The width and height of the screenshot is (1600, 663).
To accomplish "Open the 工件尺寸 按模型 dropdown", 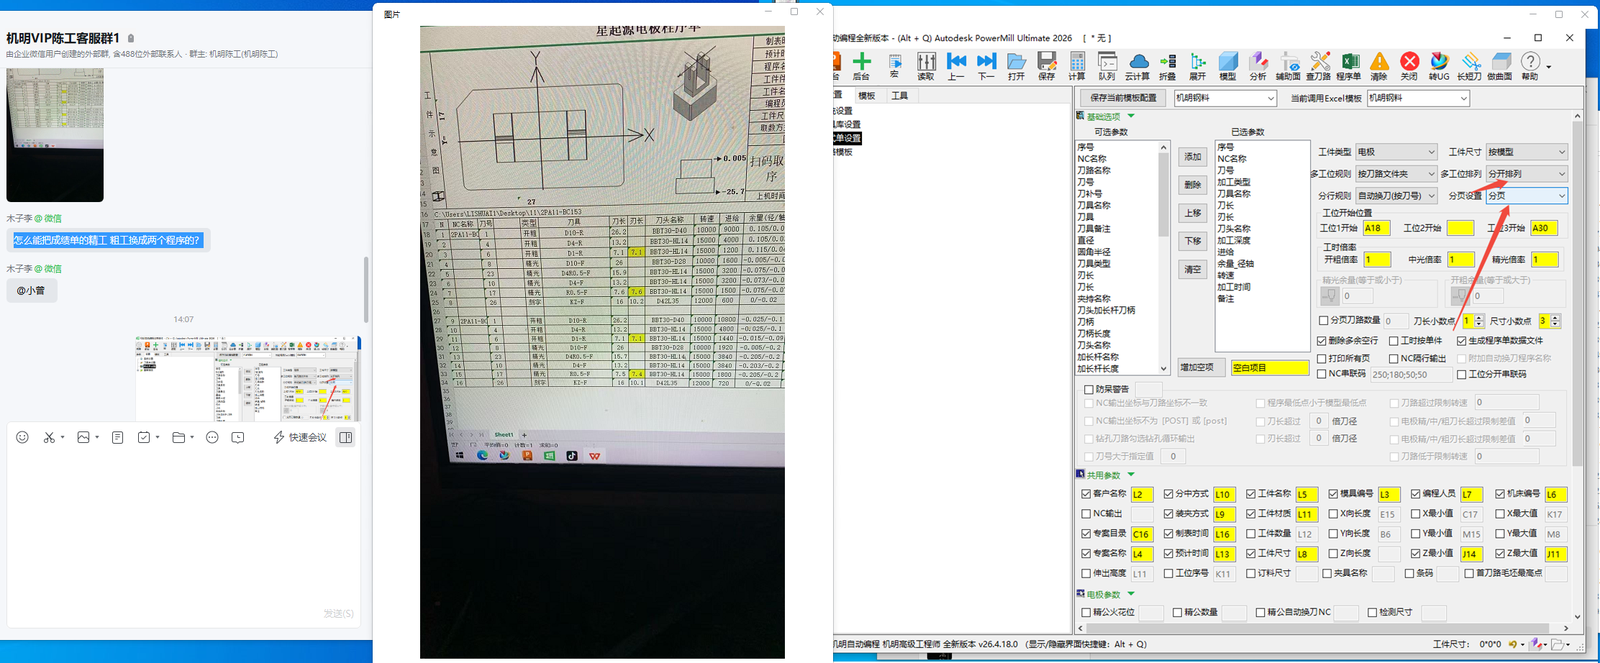I will tap(1527, 152).
